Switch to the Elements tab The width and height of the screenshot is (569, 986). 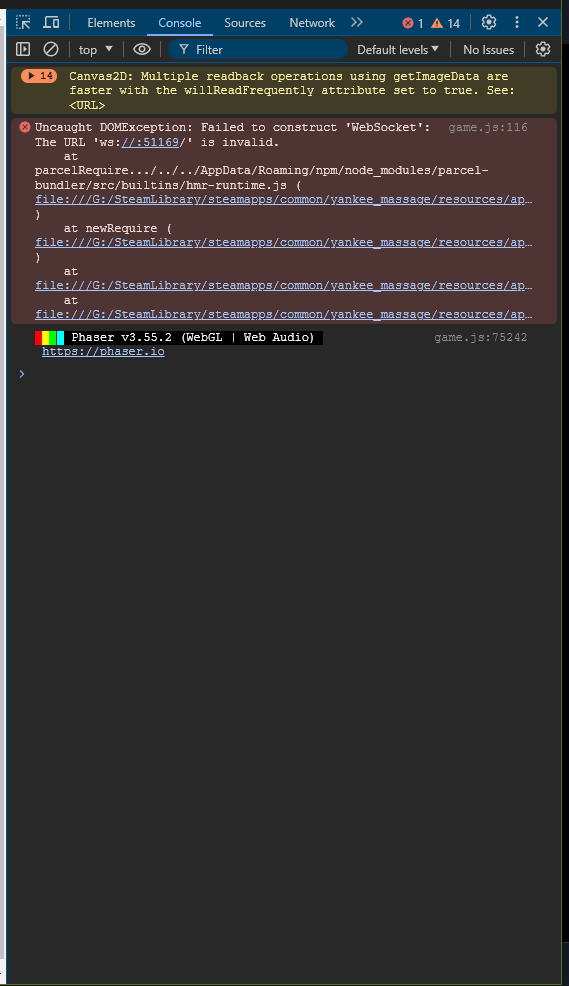[x=111, y=23]
